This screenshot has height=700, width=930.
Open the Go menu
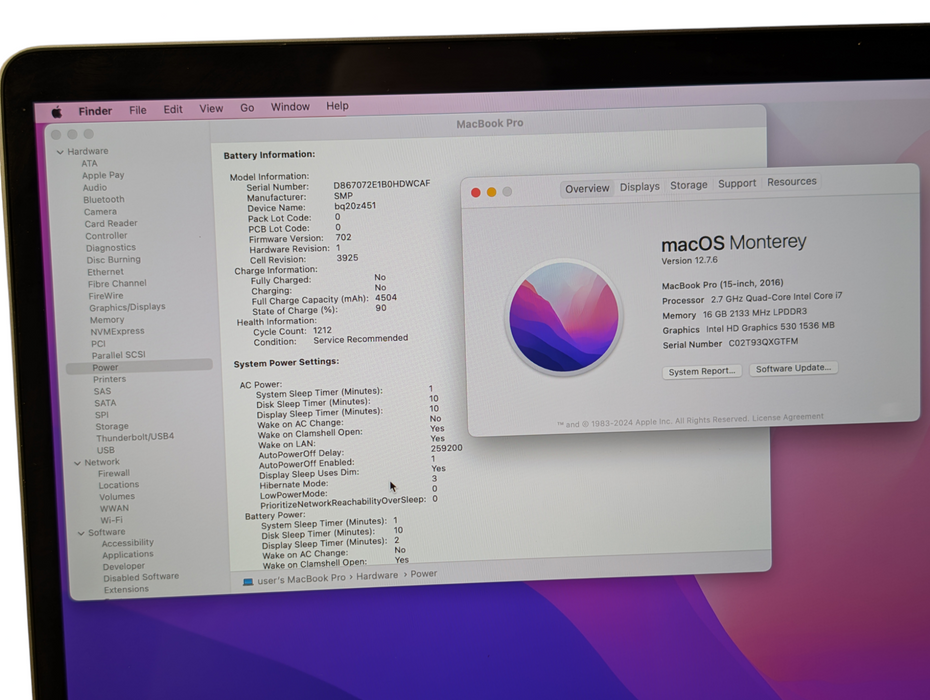[x=247, y=108]
